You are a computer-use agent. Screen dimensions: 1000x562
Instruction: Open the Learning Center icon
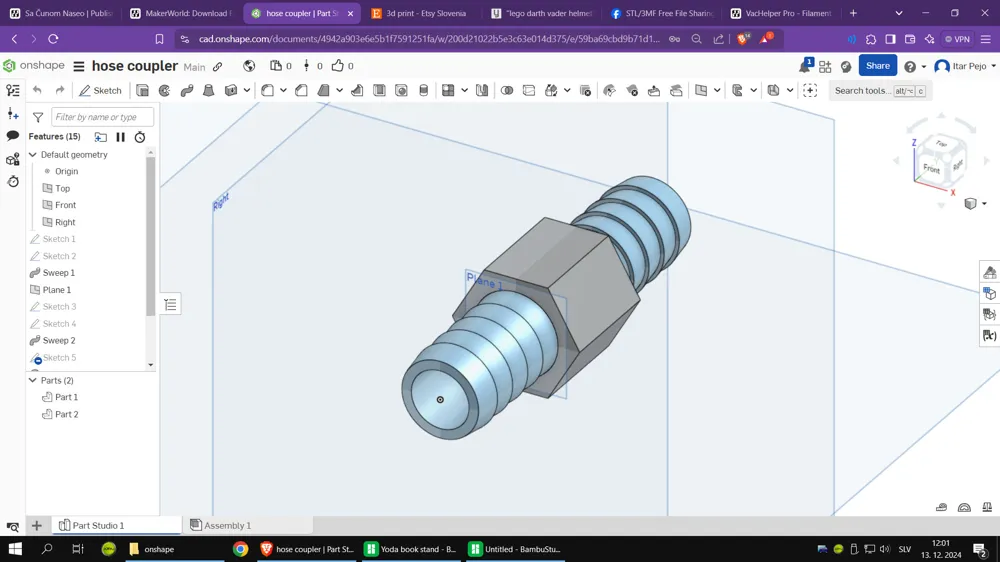pos(846,66)
